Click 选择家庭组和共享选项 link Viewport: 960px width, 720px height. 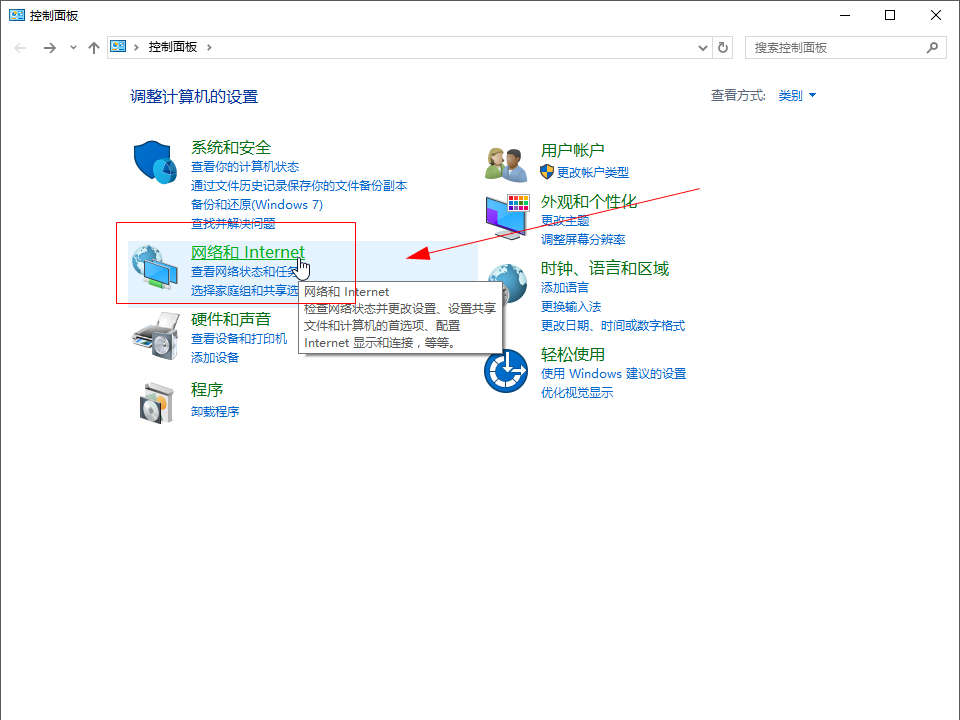pyautogui.click(x=245, y=290)
